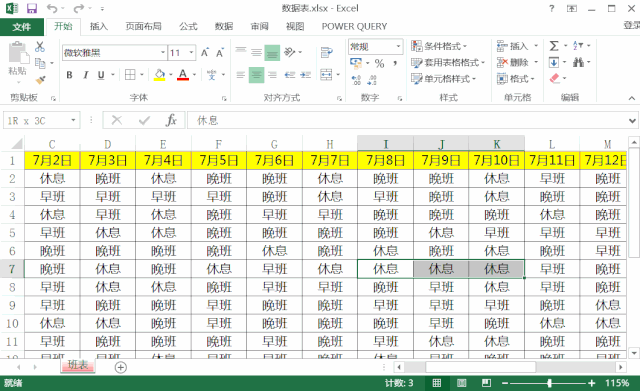Toggle top vertical alignment
Screen dimensions: 640x391
coord(241,50)
